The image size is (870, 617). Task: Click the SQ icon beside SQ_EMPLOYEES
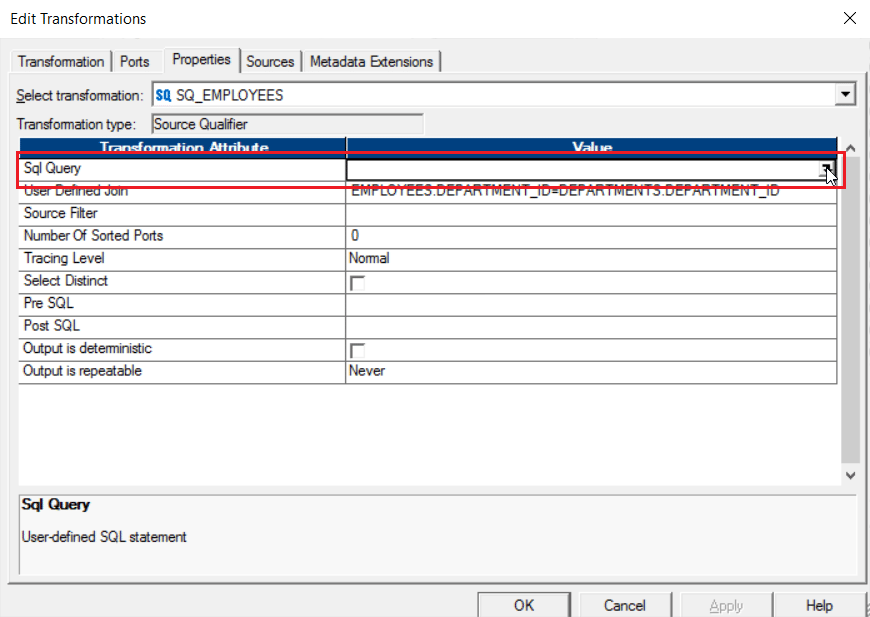tap(163, 95)
